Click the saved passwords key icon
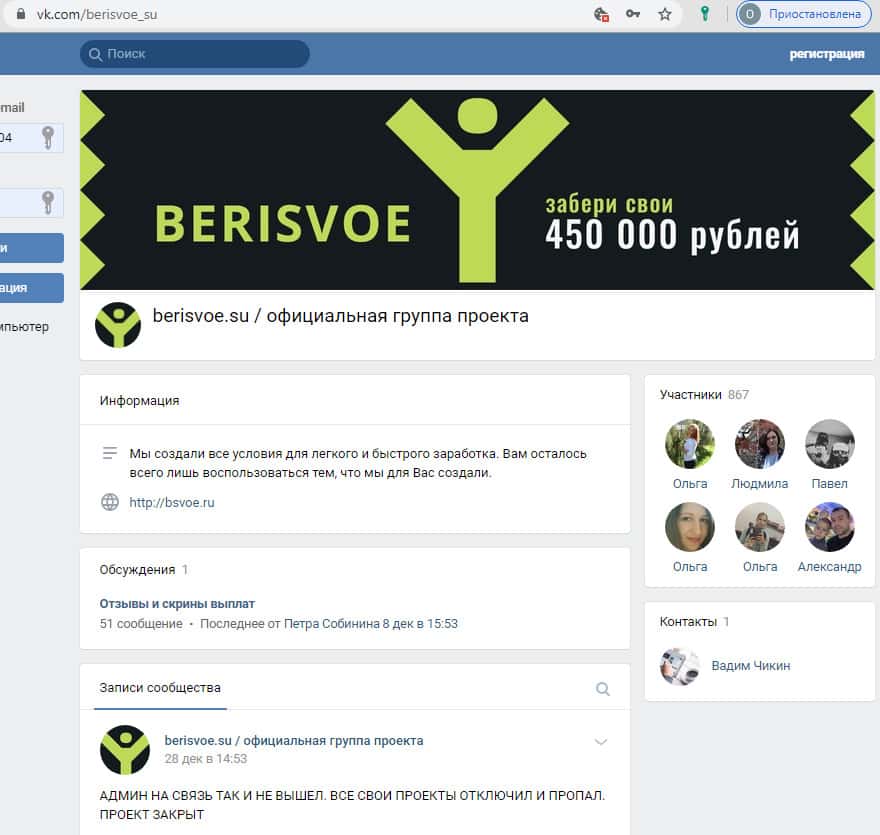The width and height of the screenshot is (880, 835). point(633,14)
